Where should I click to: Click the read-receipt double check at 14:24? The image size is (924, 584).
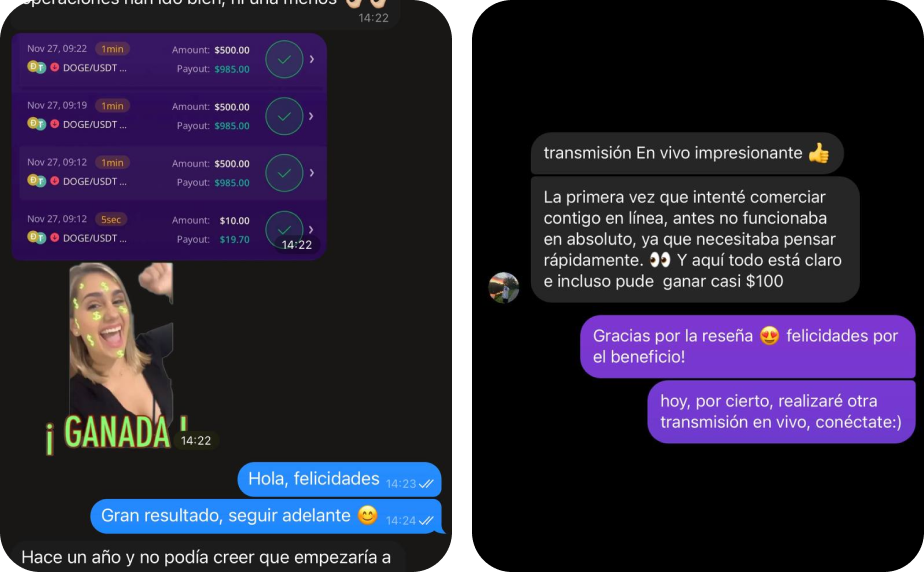click(426, 521)
